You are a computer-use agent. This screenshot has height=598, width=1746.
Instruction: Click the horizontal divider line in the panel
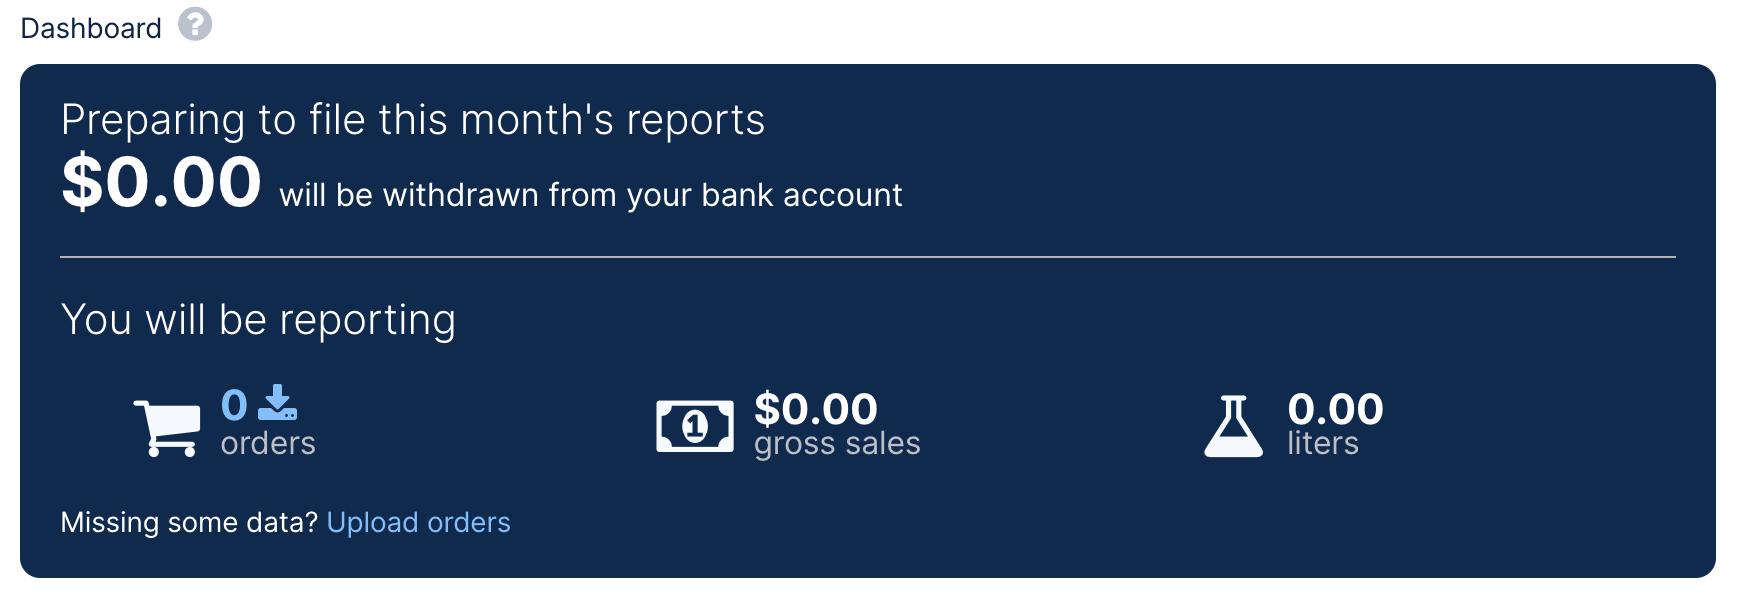[x=867, y=257]
